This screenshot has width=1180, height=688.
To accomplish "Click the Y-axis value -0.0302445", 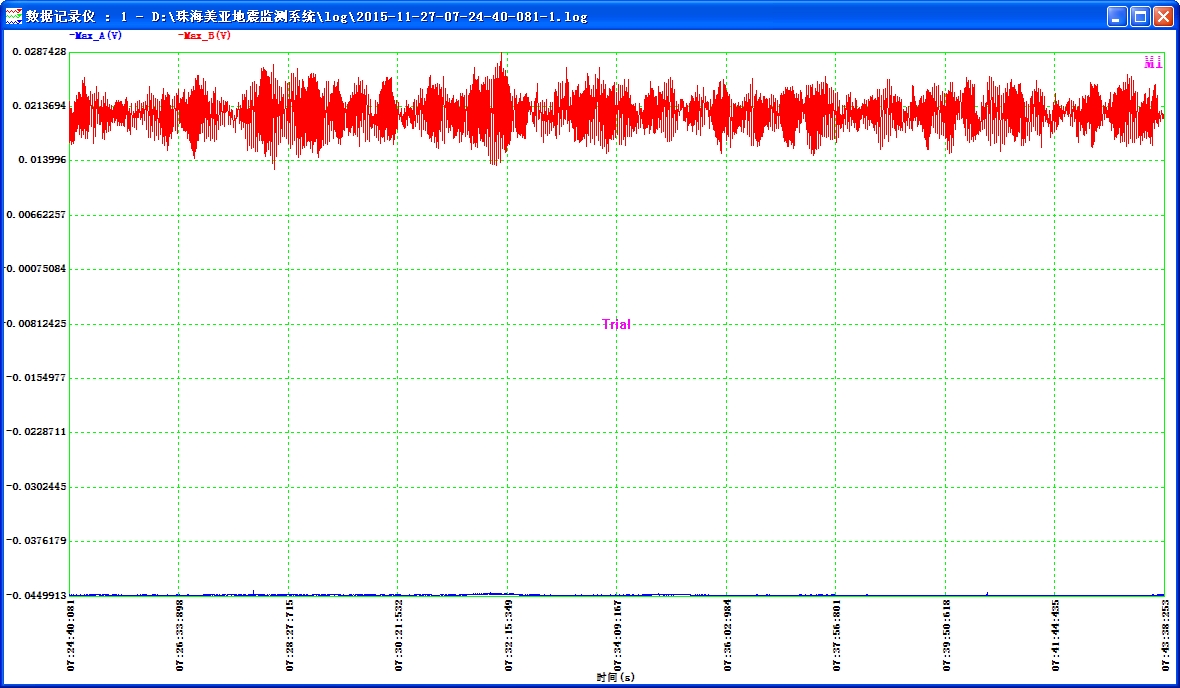I will (x=37, y=487).
